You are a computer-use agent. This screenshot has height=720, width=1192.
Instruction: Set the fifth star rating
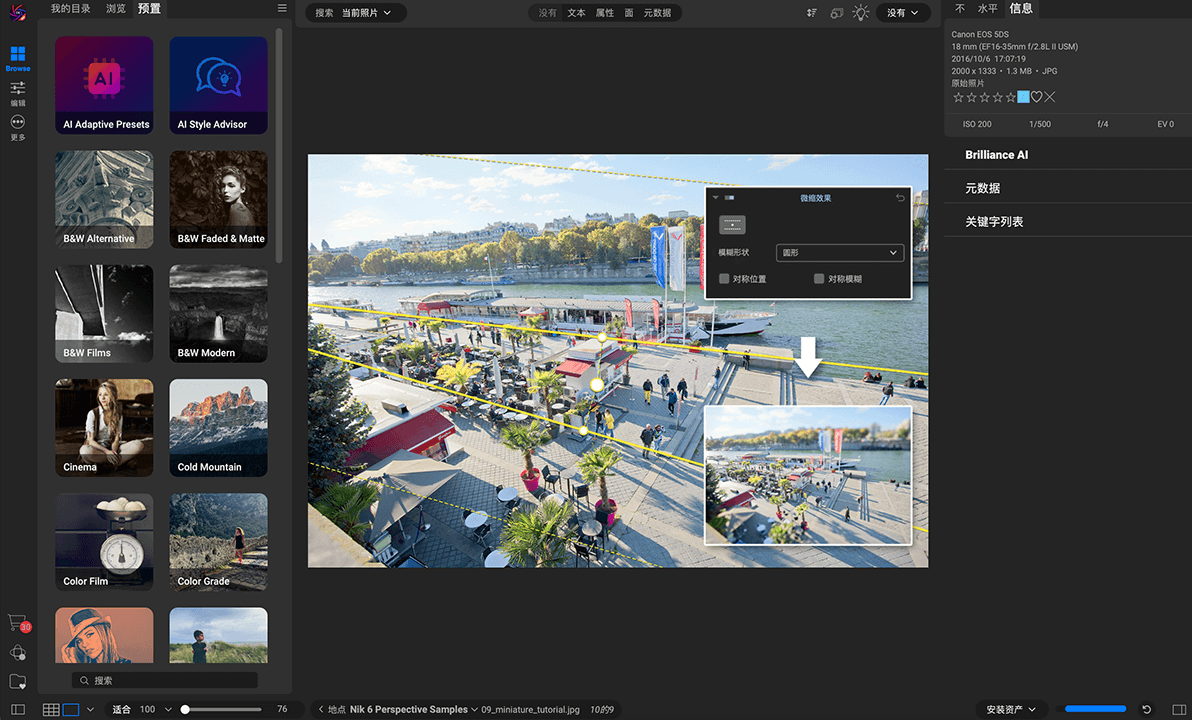[1011, 97]
